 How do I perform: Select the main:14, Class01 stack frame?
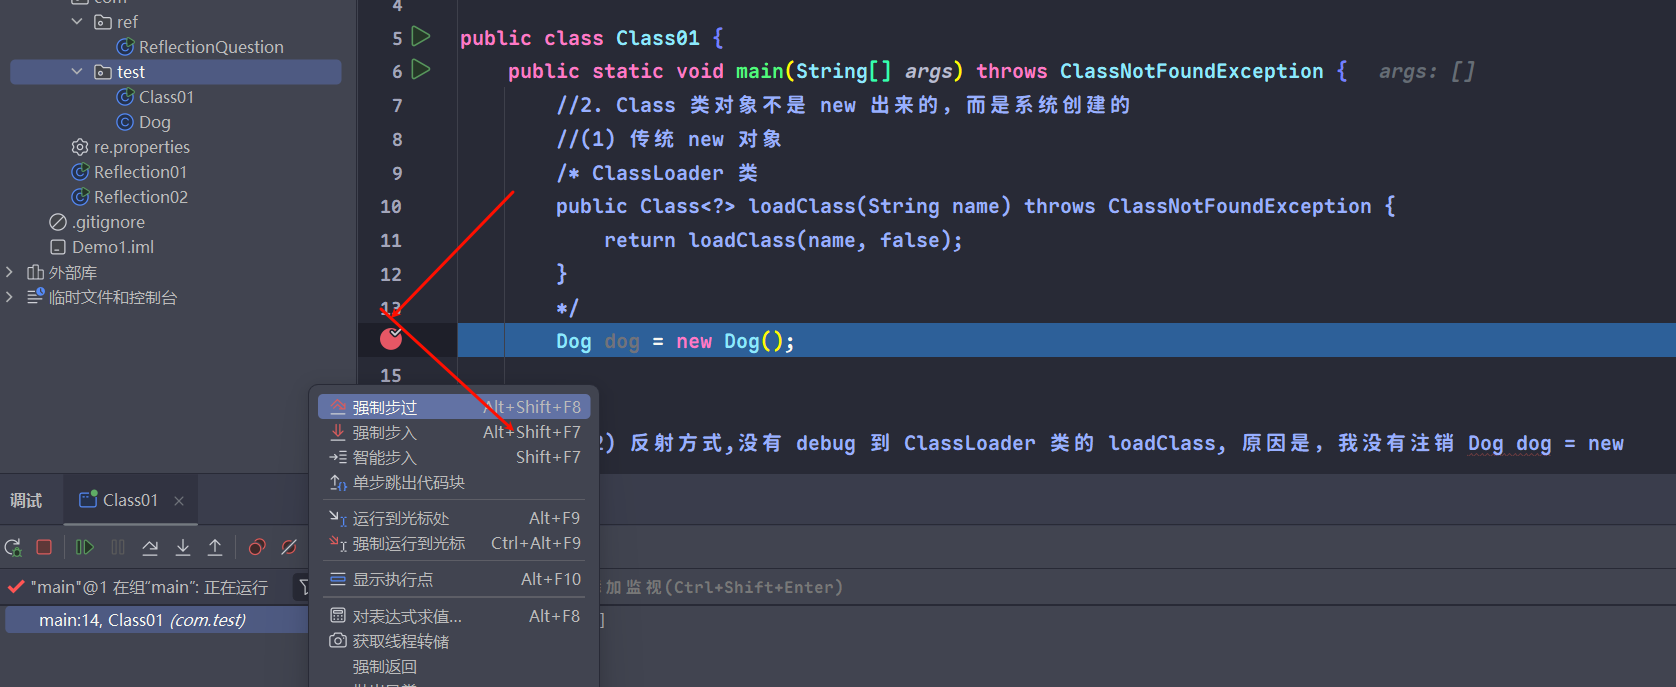tap(142, 620)
